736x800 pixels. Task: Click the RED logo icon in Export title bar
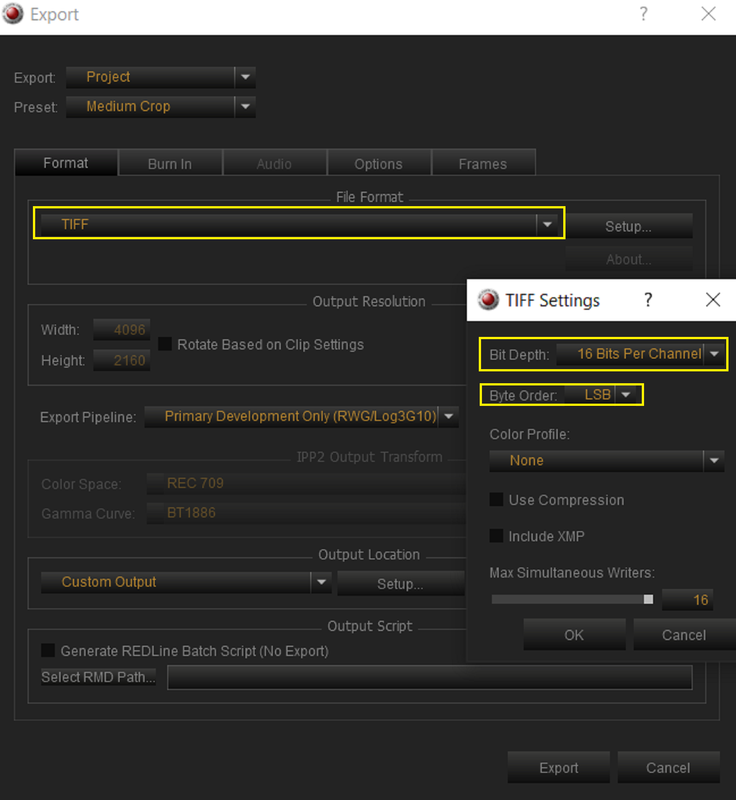(13, 14)
